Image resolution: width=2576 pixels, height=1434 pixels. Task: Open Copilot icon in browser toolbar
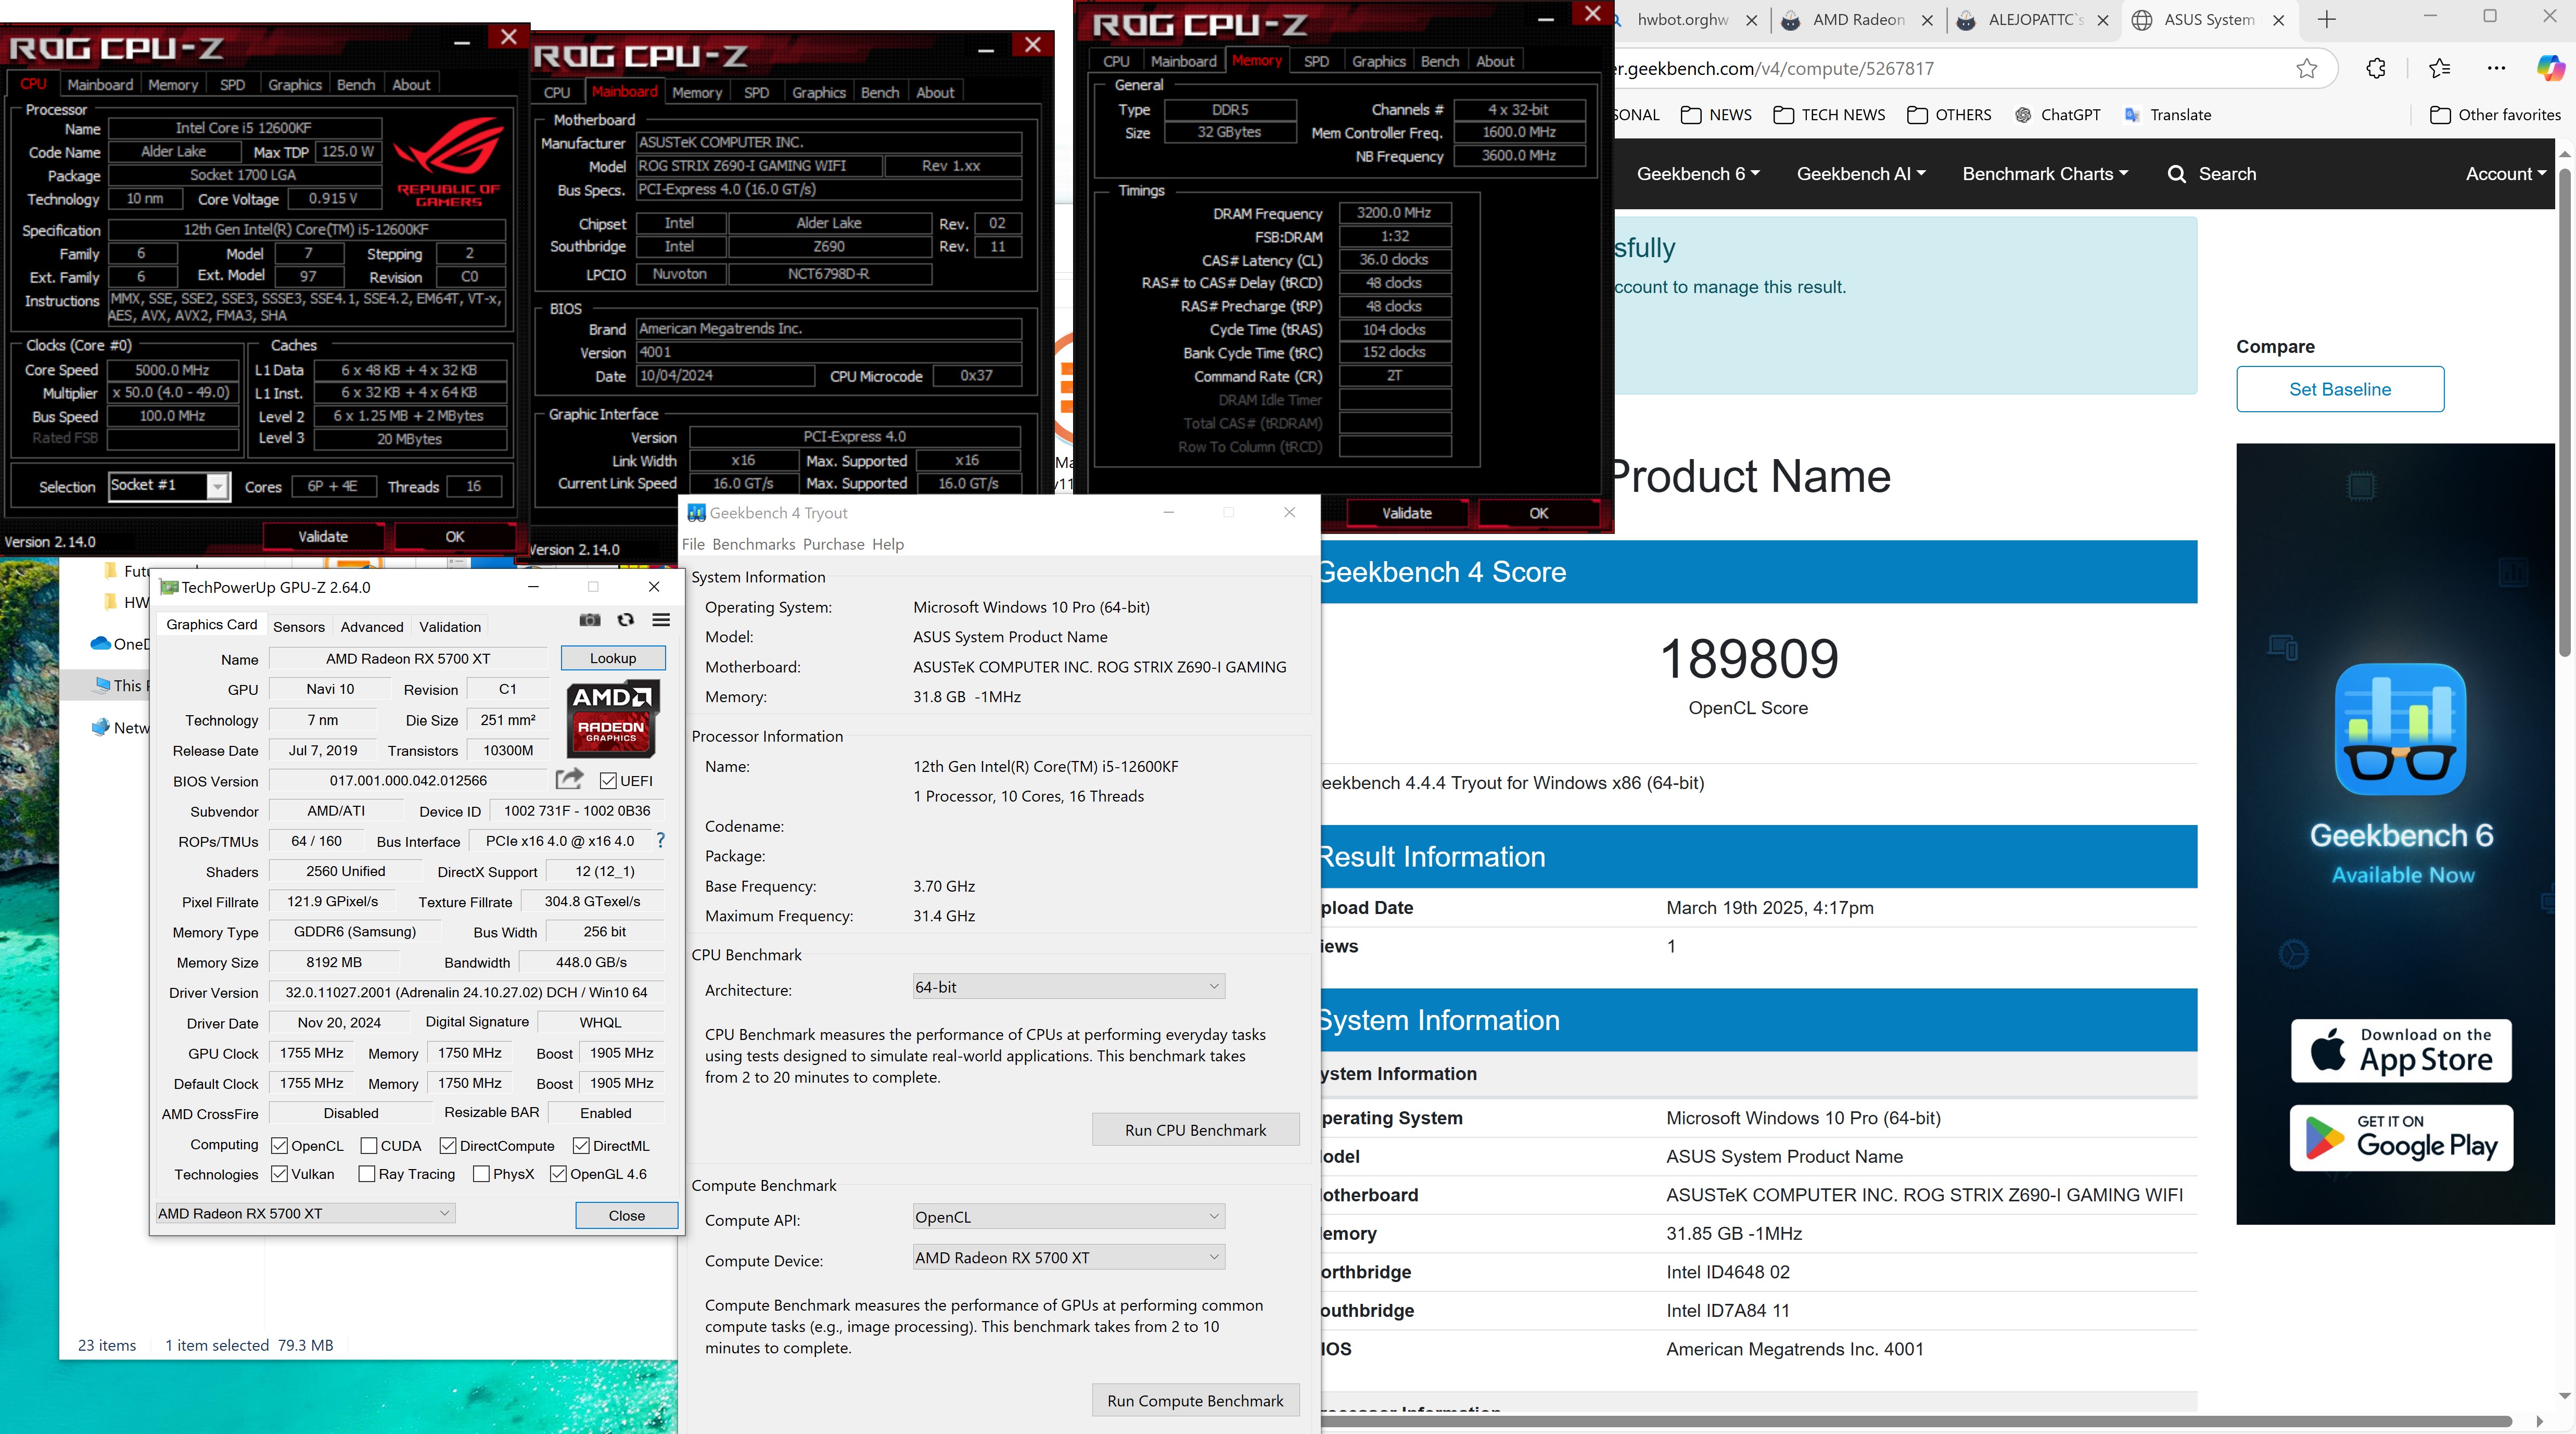coord(2551,68)
